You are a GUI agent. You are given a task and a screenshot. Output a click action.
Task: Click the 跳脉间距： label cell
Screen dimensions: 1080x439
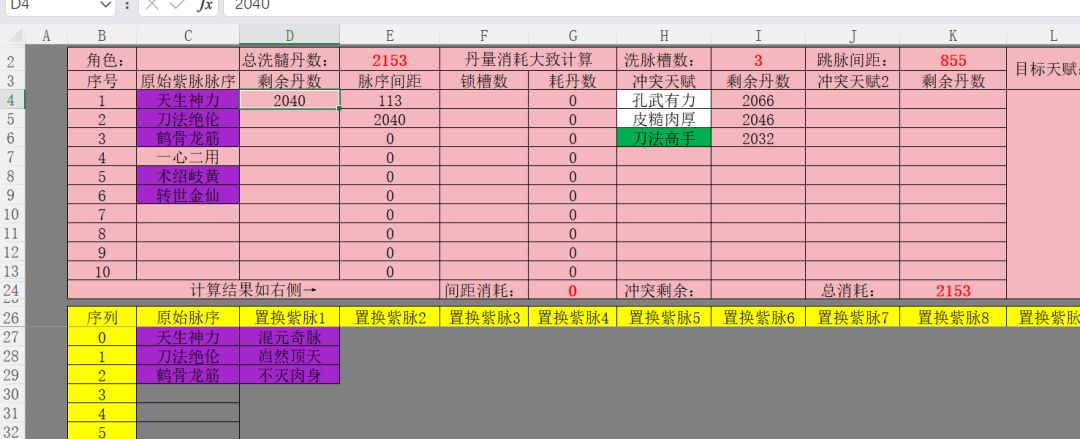tap(853, 60)
